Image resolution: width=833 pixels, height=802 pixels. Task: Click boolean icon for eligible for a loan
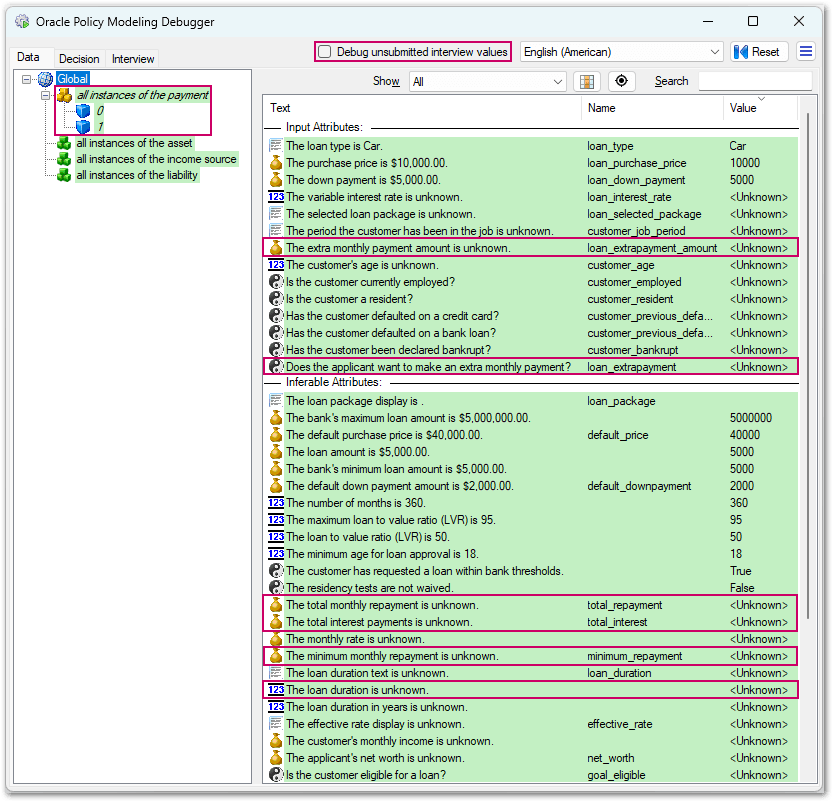coord(276,774)
